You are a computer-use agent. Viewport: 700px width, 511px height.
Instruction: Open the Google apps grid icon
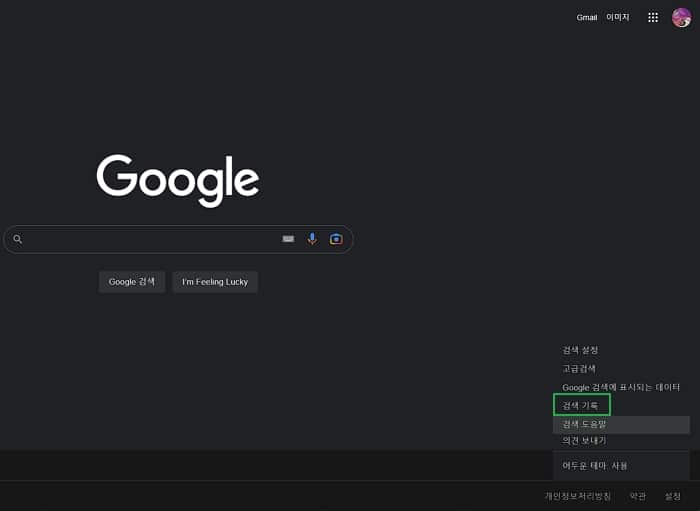coord(653,17)
